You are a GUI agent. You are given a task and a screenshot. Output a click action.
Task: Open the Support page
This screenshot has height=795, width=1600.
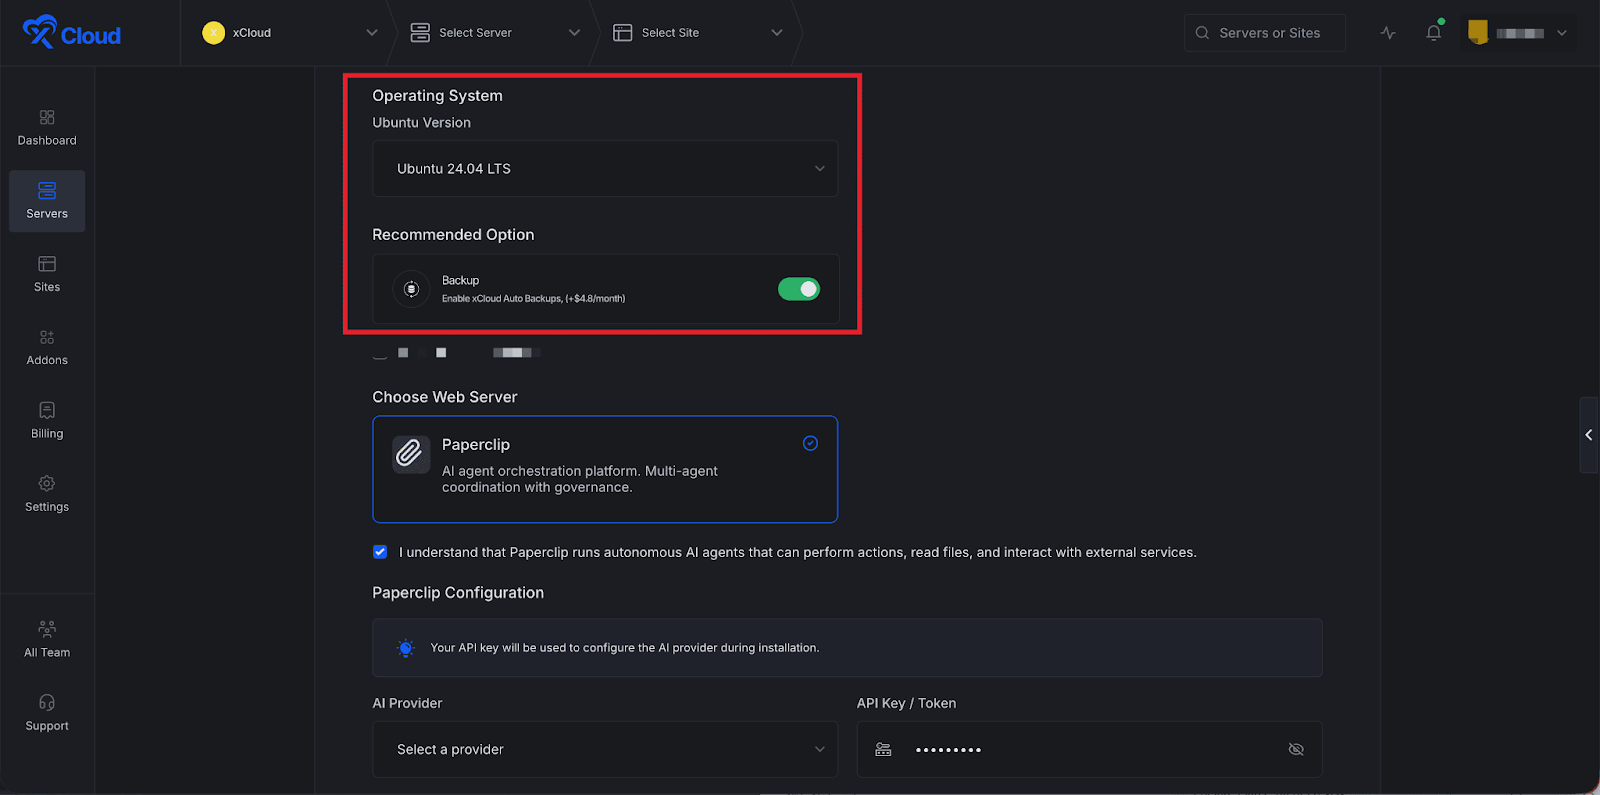tap(47, 713)
